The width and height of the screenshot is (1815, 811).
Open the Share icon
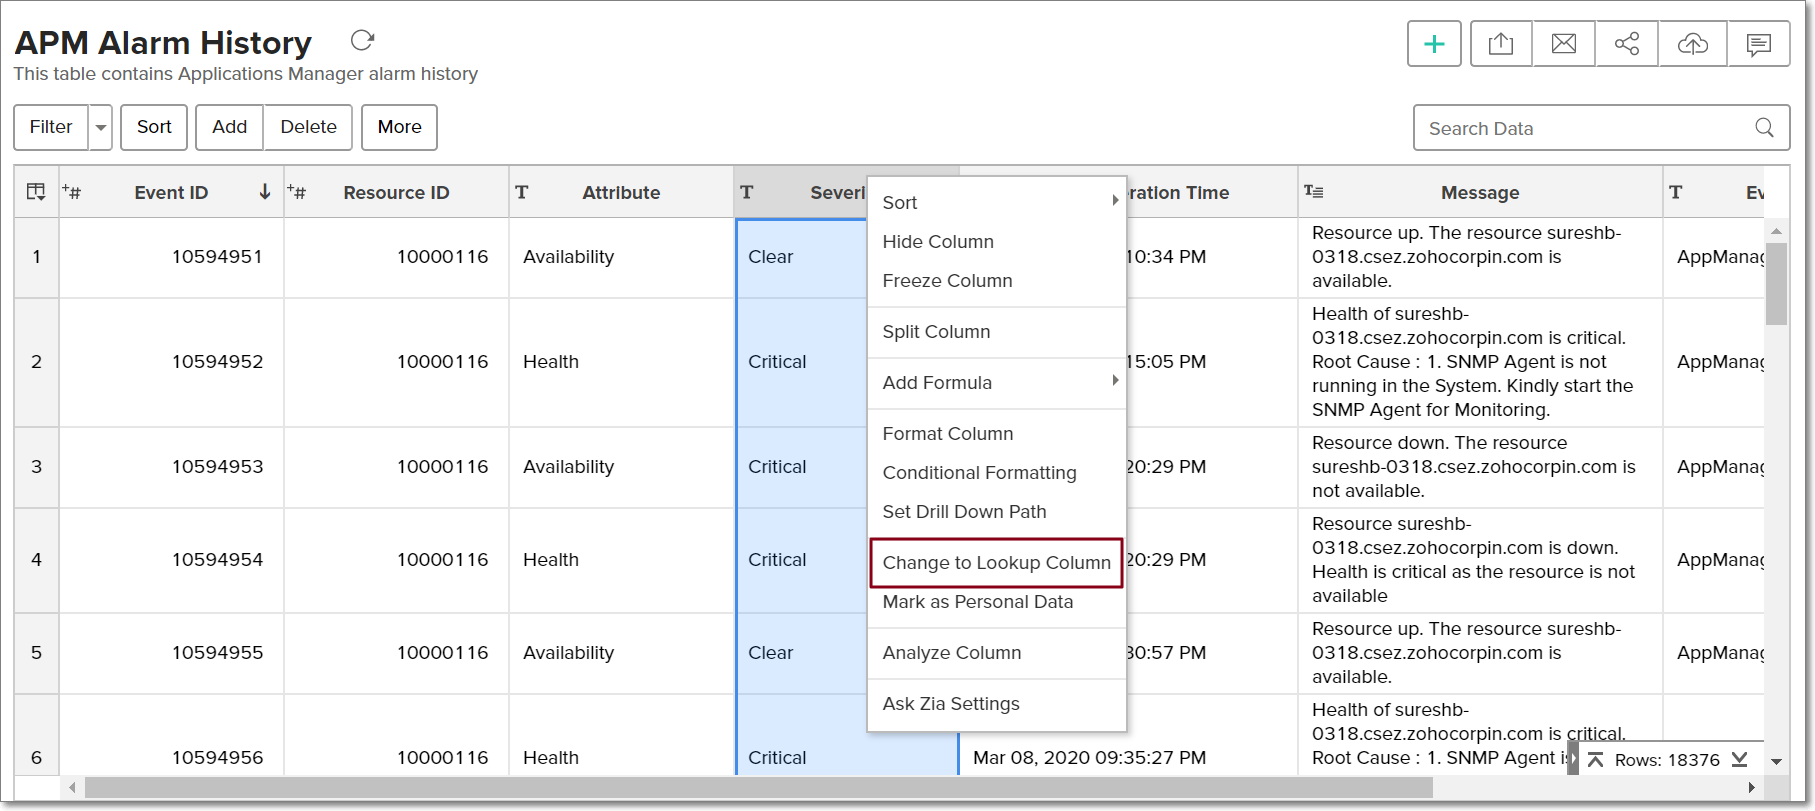[x=1627, y=44]
